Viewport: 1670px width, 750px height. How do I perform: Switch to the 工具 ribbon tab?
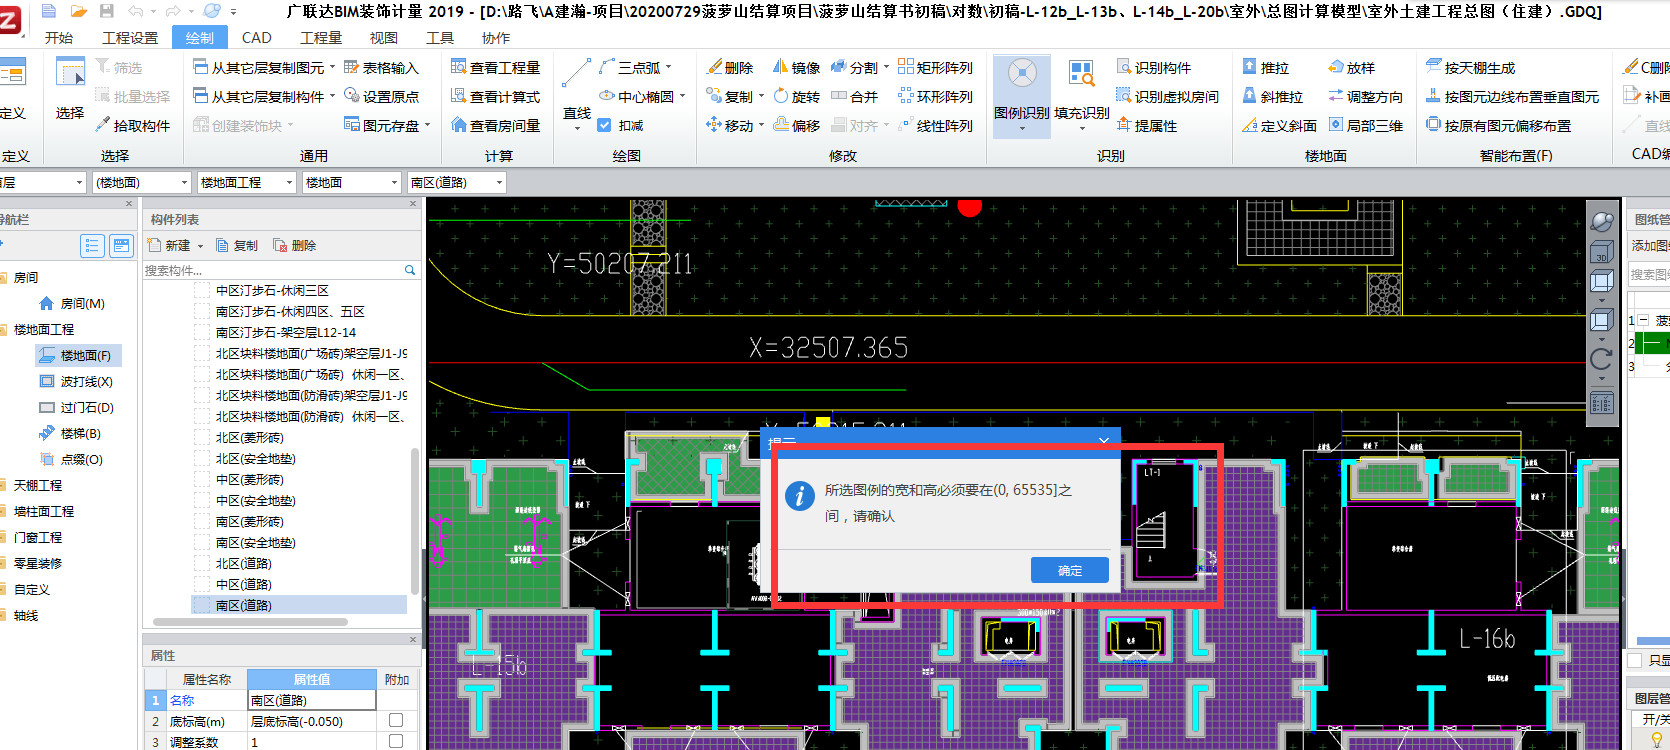(440, 37)
